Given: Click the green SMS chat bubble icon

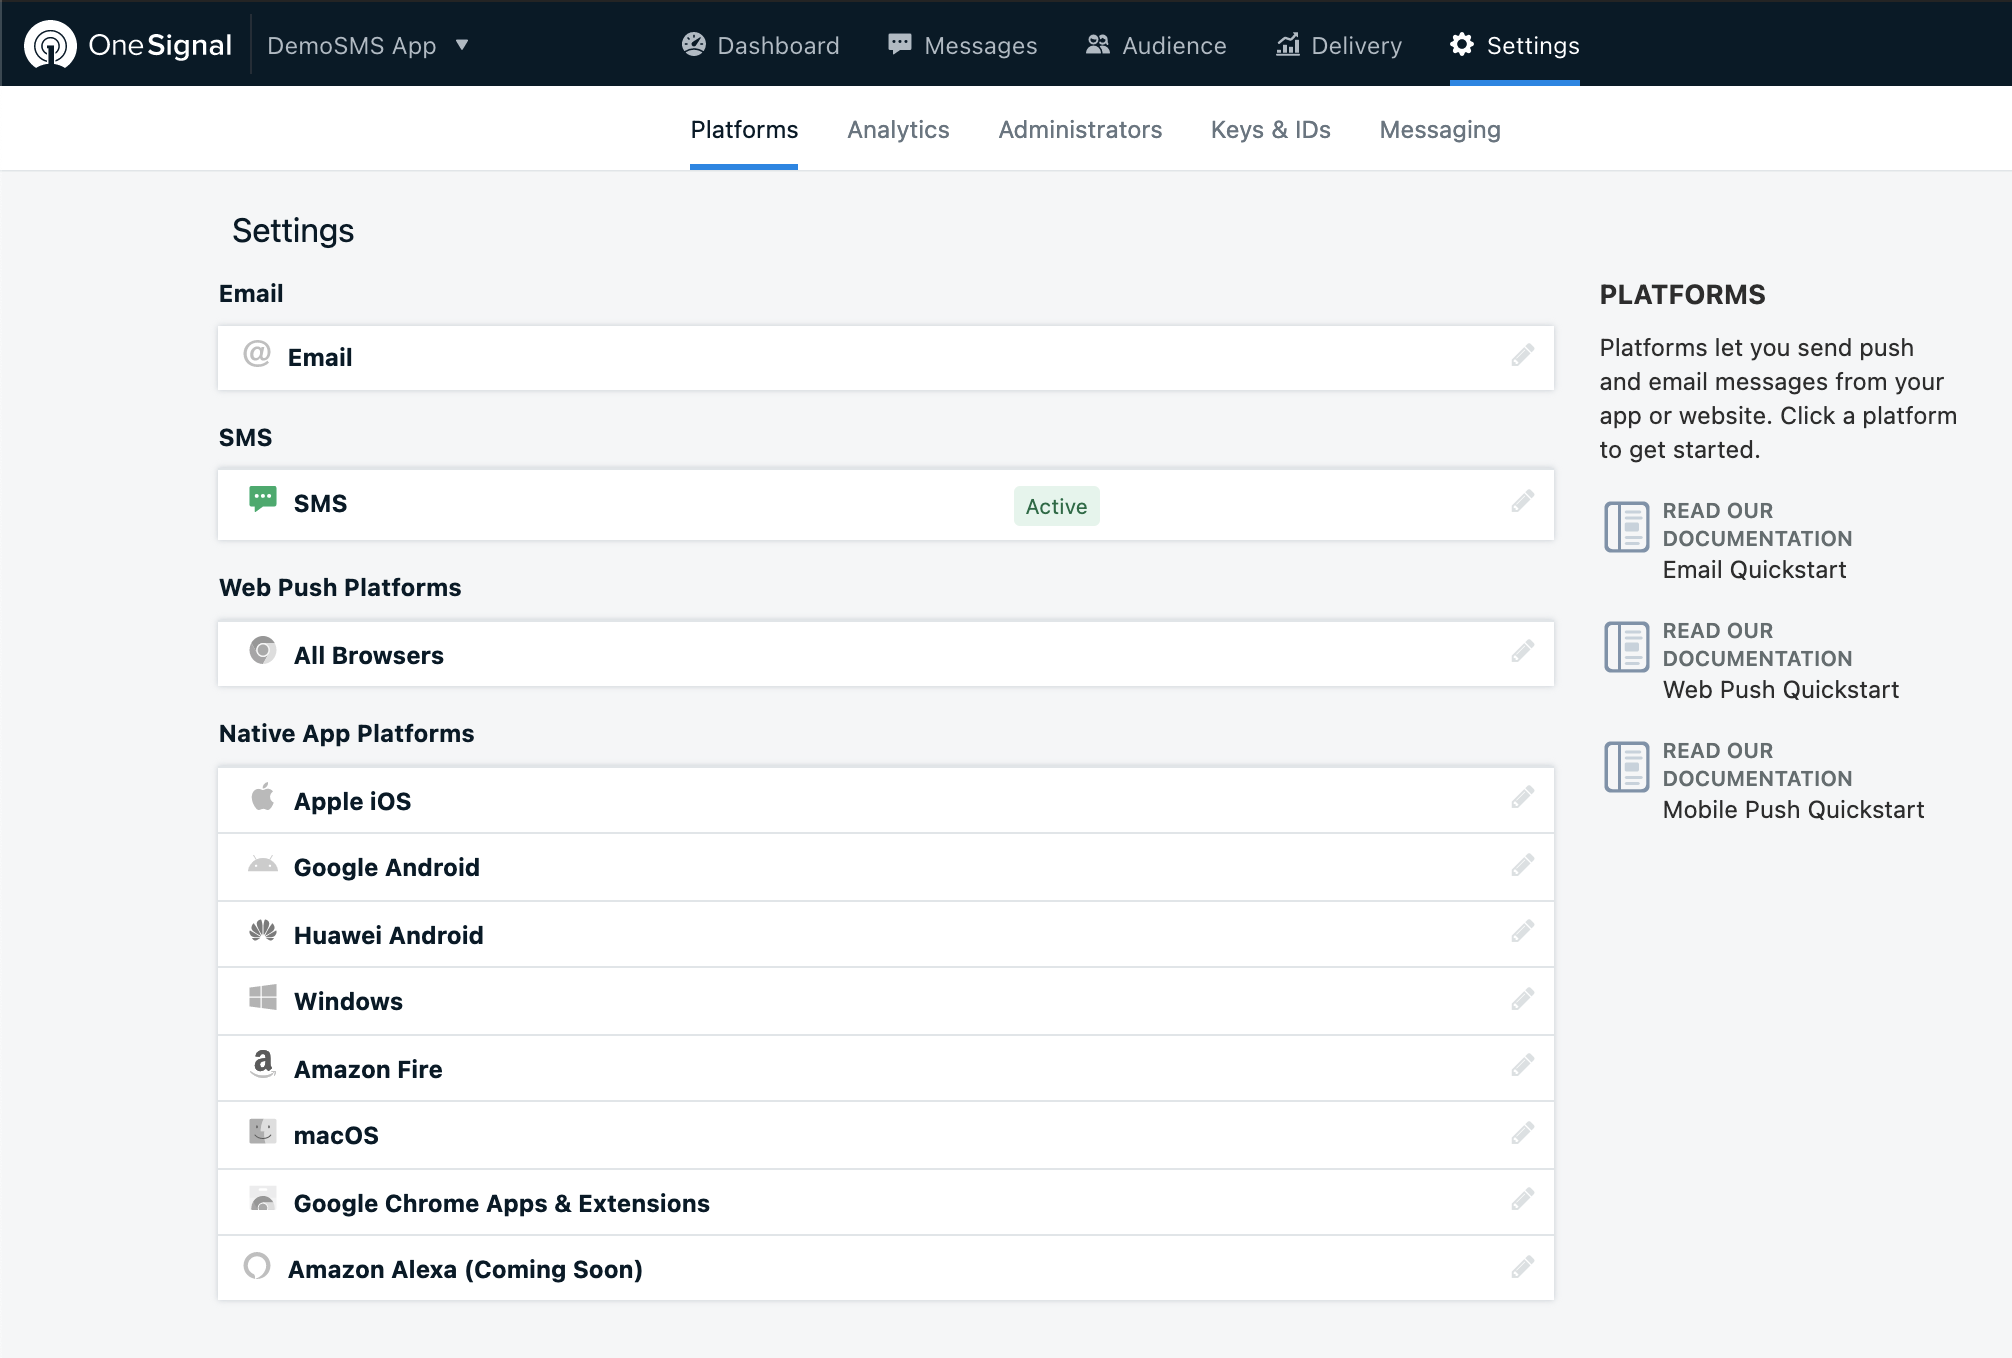Looking at the screenshot, I should 262,499.
